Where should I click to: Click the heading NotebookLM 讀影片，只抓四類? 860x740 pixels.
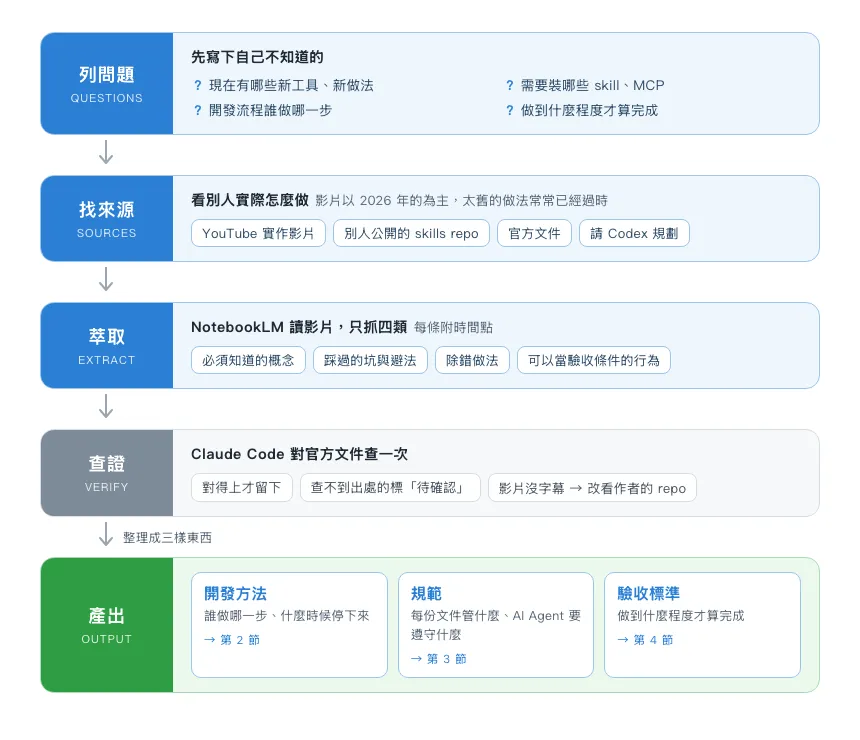point(299,327)
